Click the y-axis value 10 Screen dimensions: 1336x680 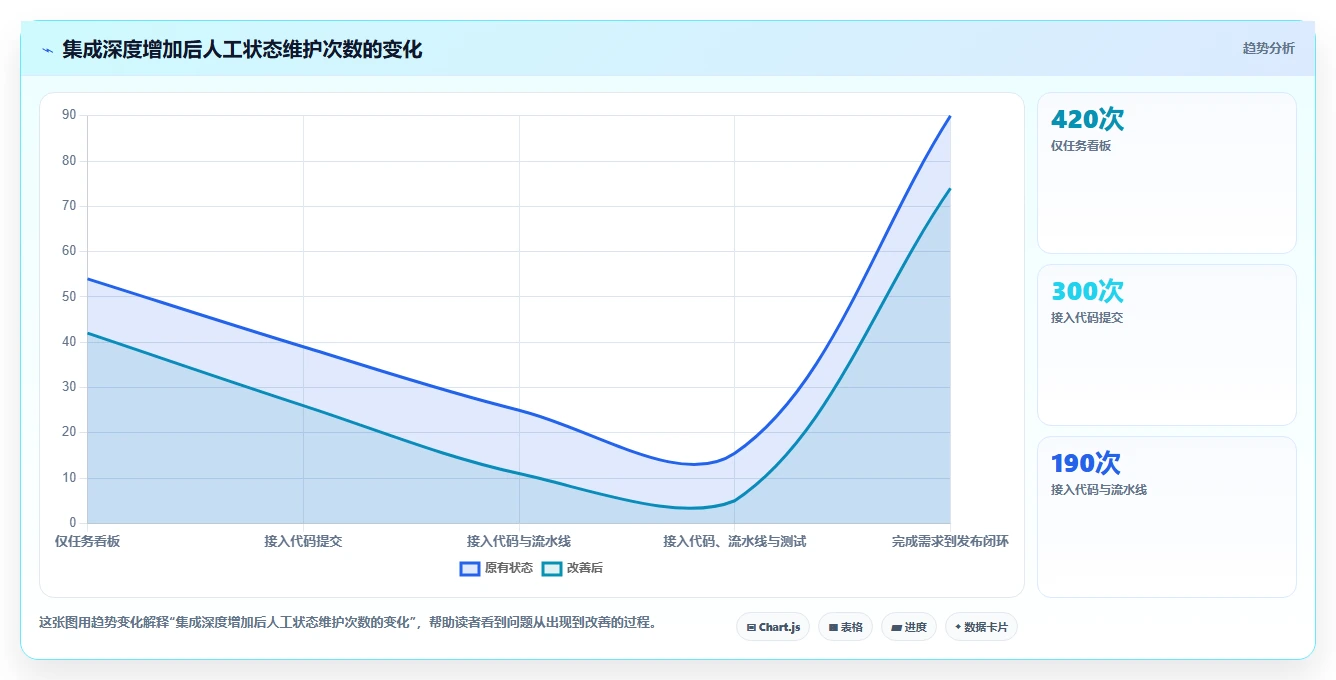point(69,478)
